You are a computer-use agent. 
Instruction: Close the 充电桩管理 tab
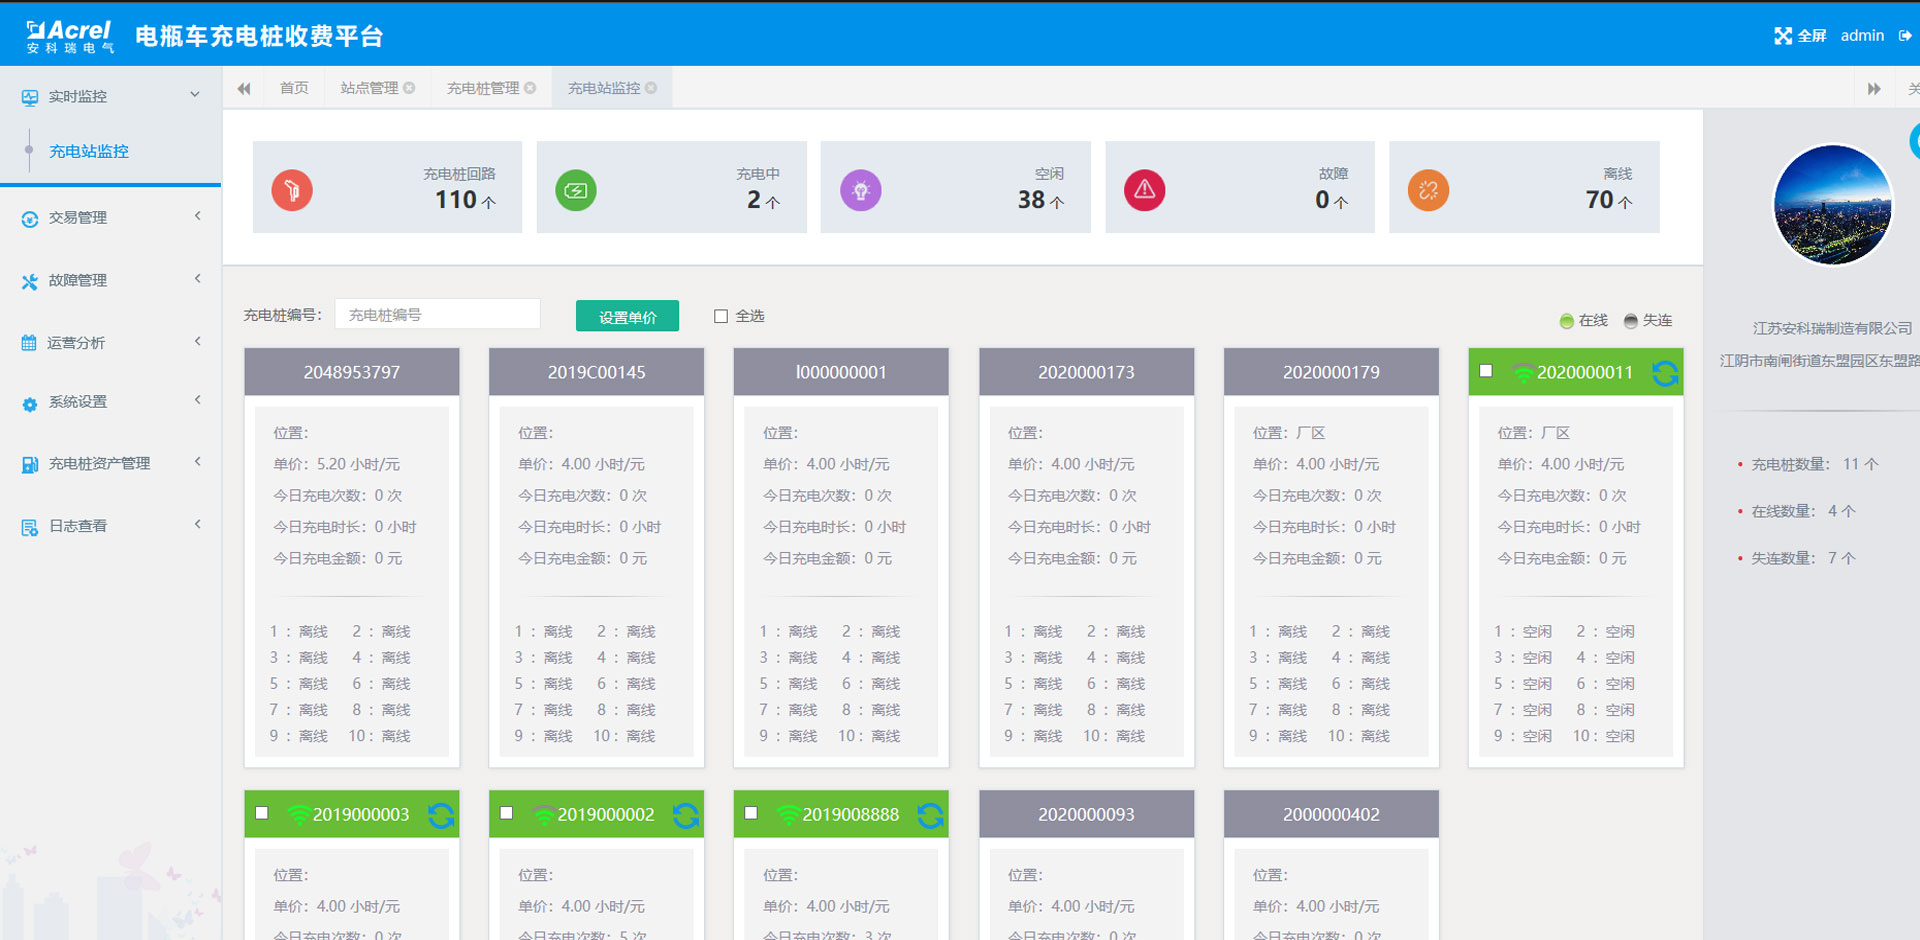(530, 88)
